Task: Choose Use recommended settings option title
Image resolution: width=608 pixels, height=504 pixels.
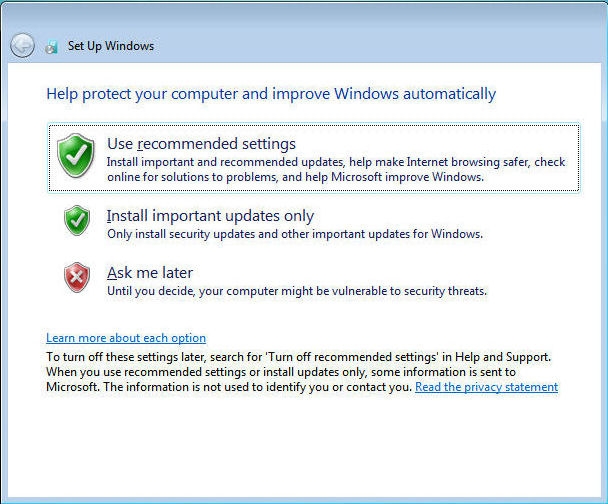Action: click(x=201, y=144)
